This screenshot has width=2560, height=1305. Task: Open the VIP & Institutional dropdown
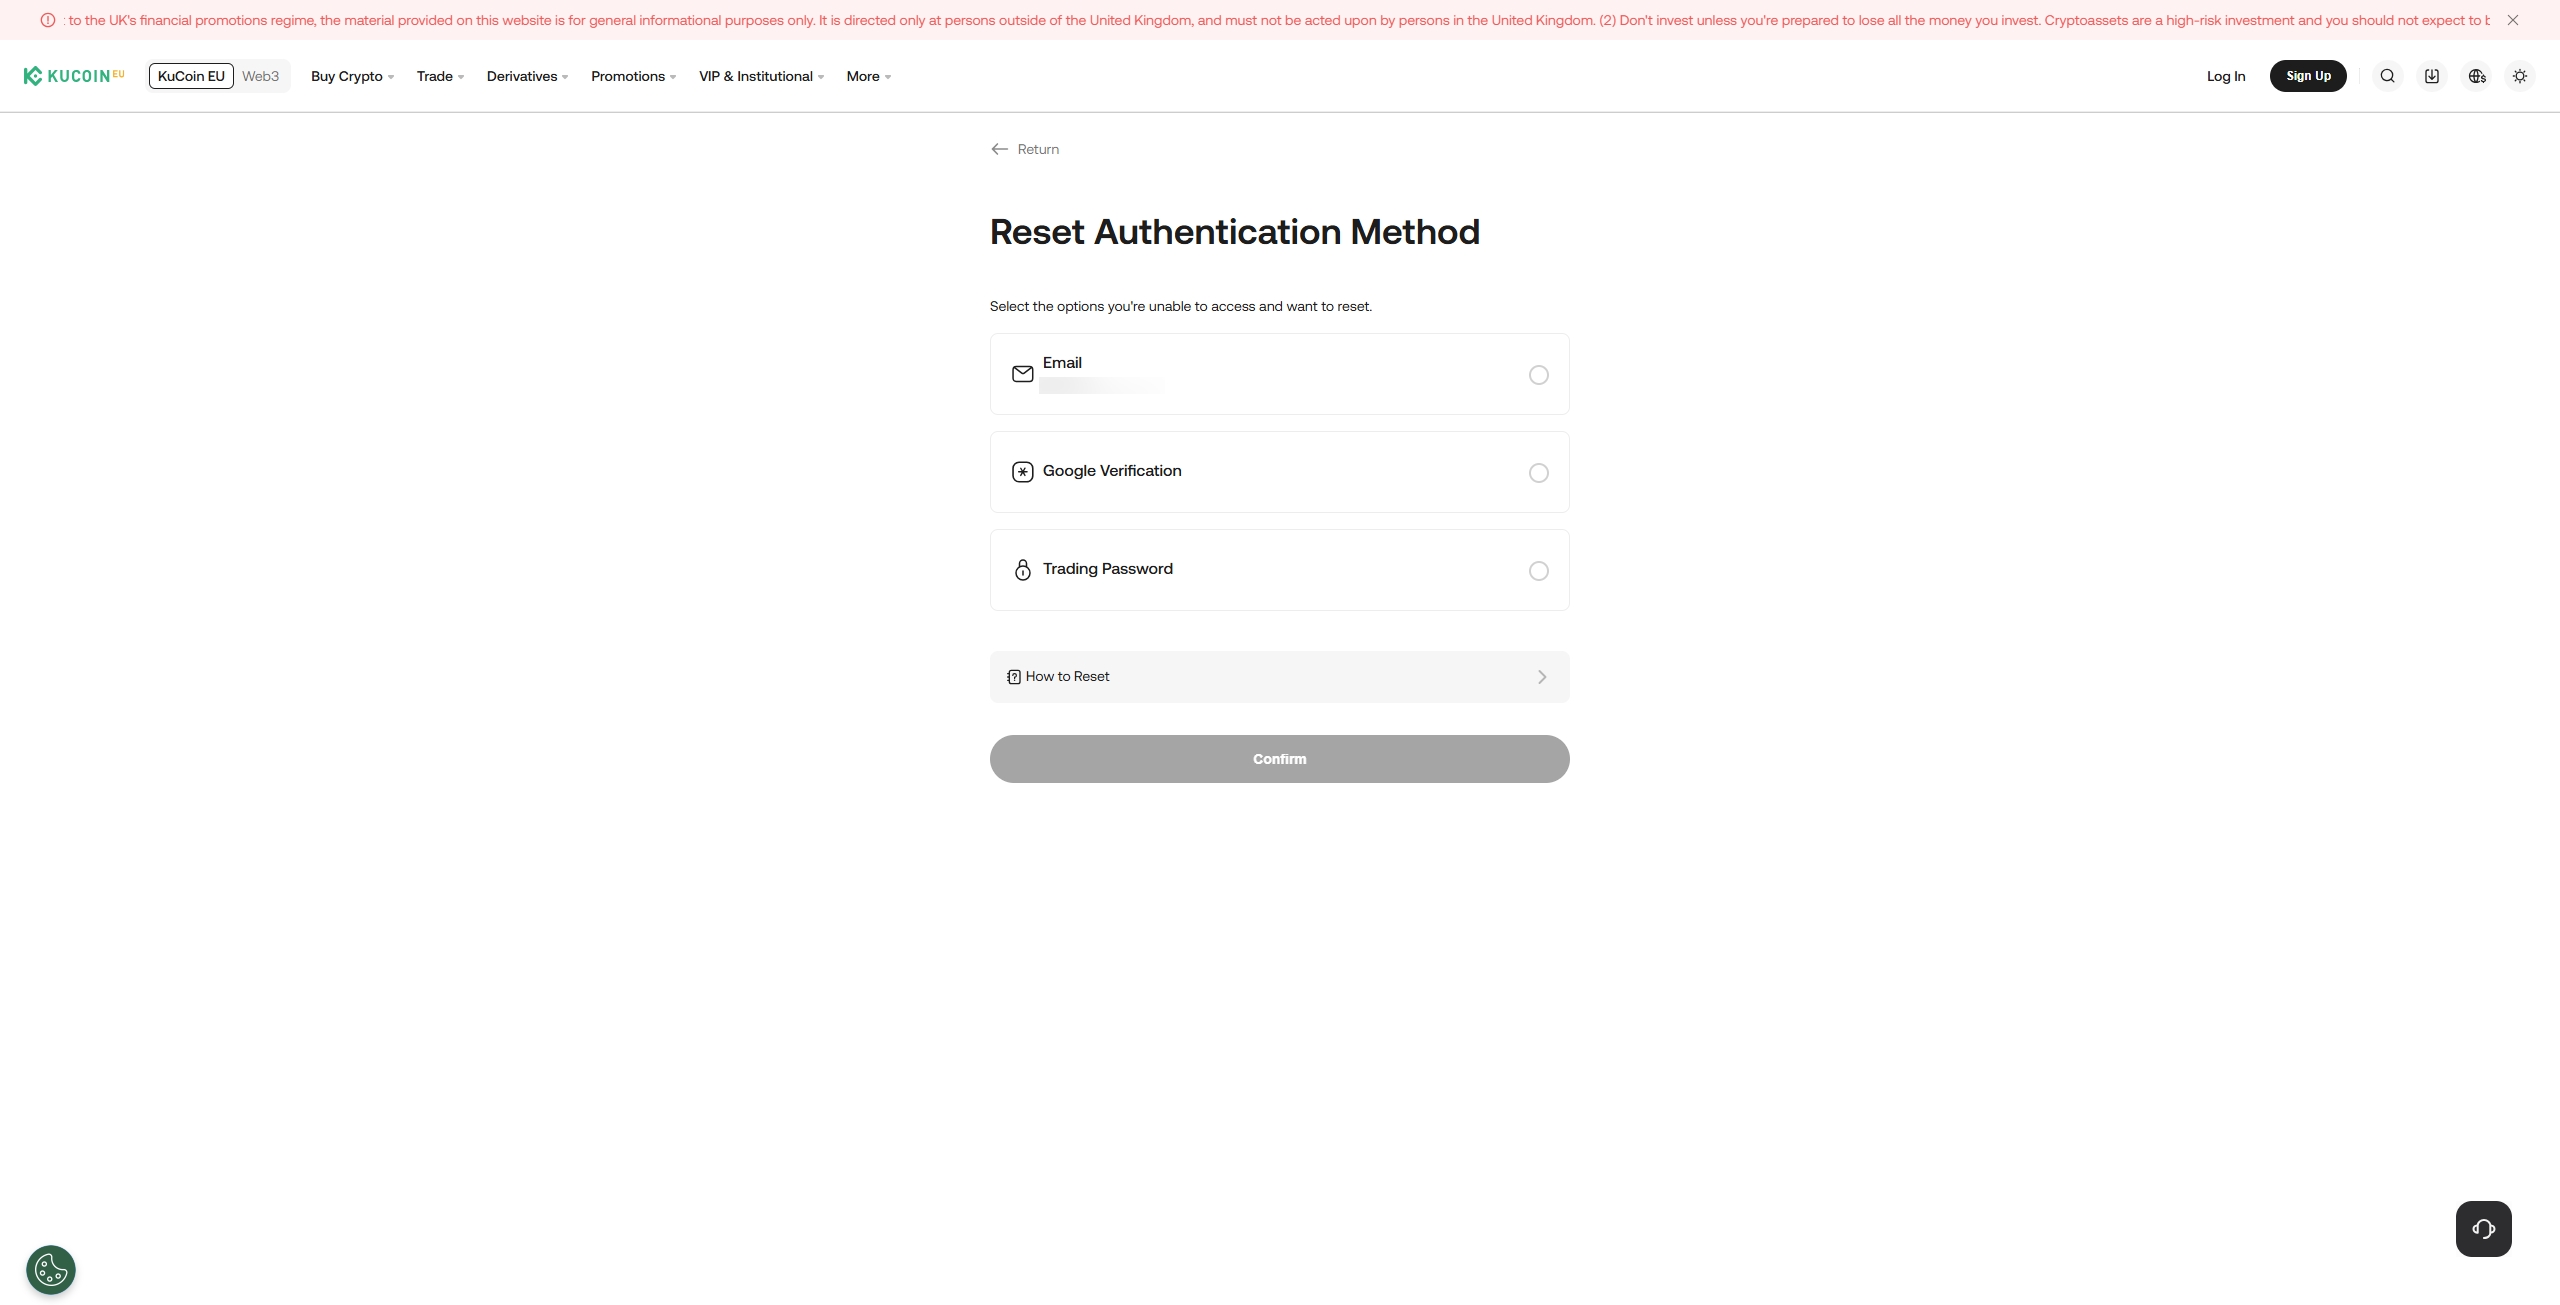(761, 76)
